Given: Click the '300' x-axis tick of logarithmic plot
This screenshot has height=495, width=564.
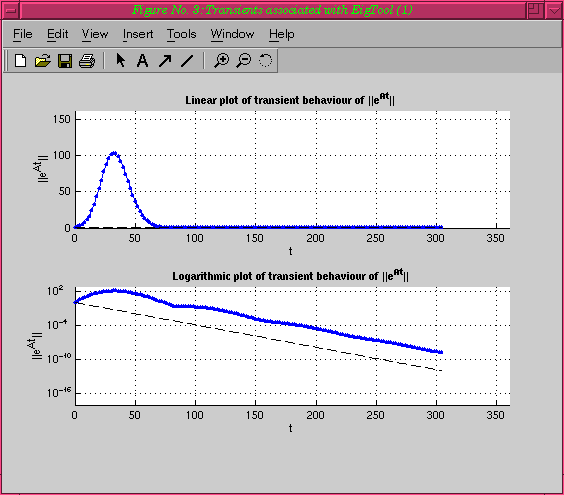Looking at the screenshot, I should [x=435, y=415].
